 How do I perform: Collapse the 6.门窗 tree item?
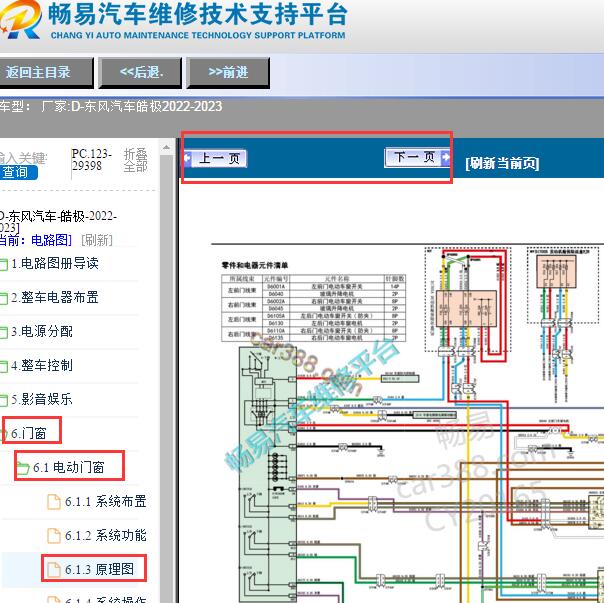pyautogui.click(x=29, y=433)
